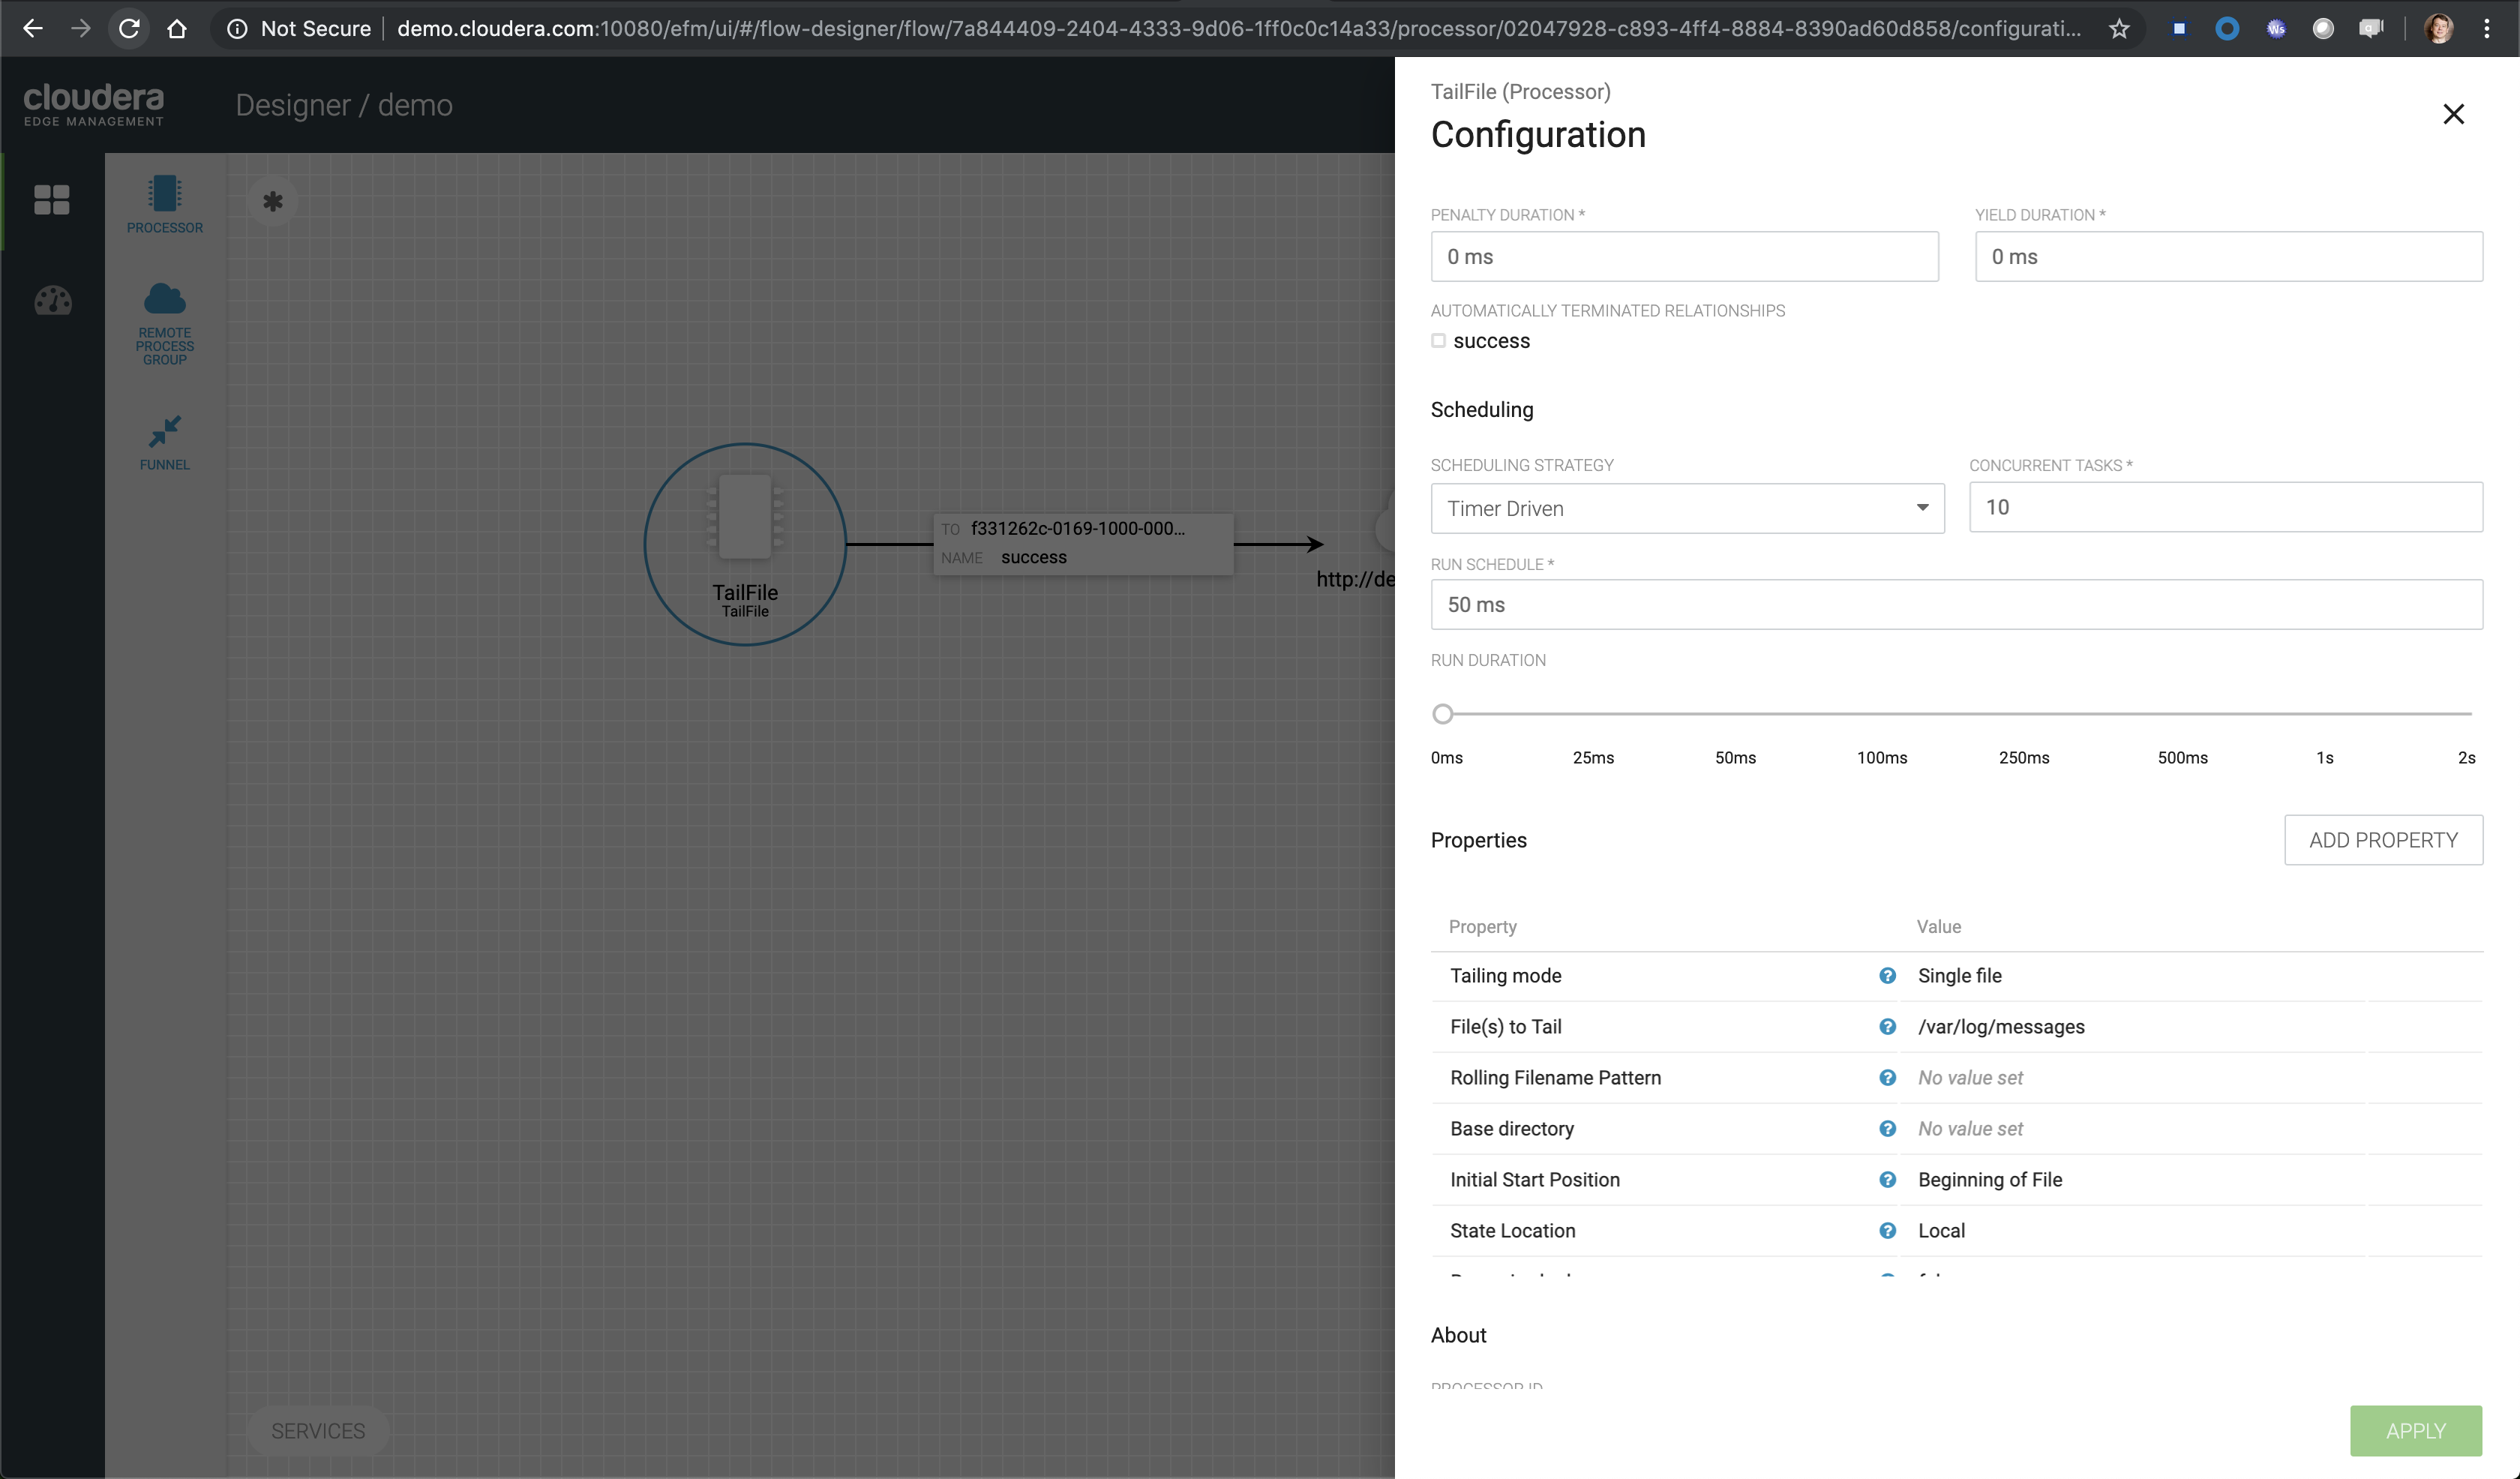Set run duration to 25ms label
The width and height of the screenshot is (2520, 1479).
pos(1593,758)
